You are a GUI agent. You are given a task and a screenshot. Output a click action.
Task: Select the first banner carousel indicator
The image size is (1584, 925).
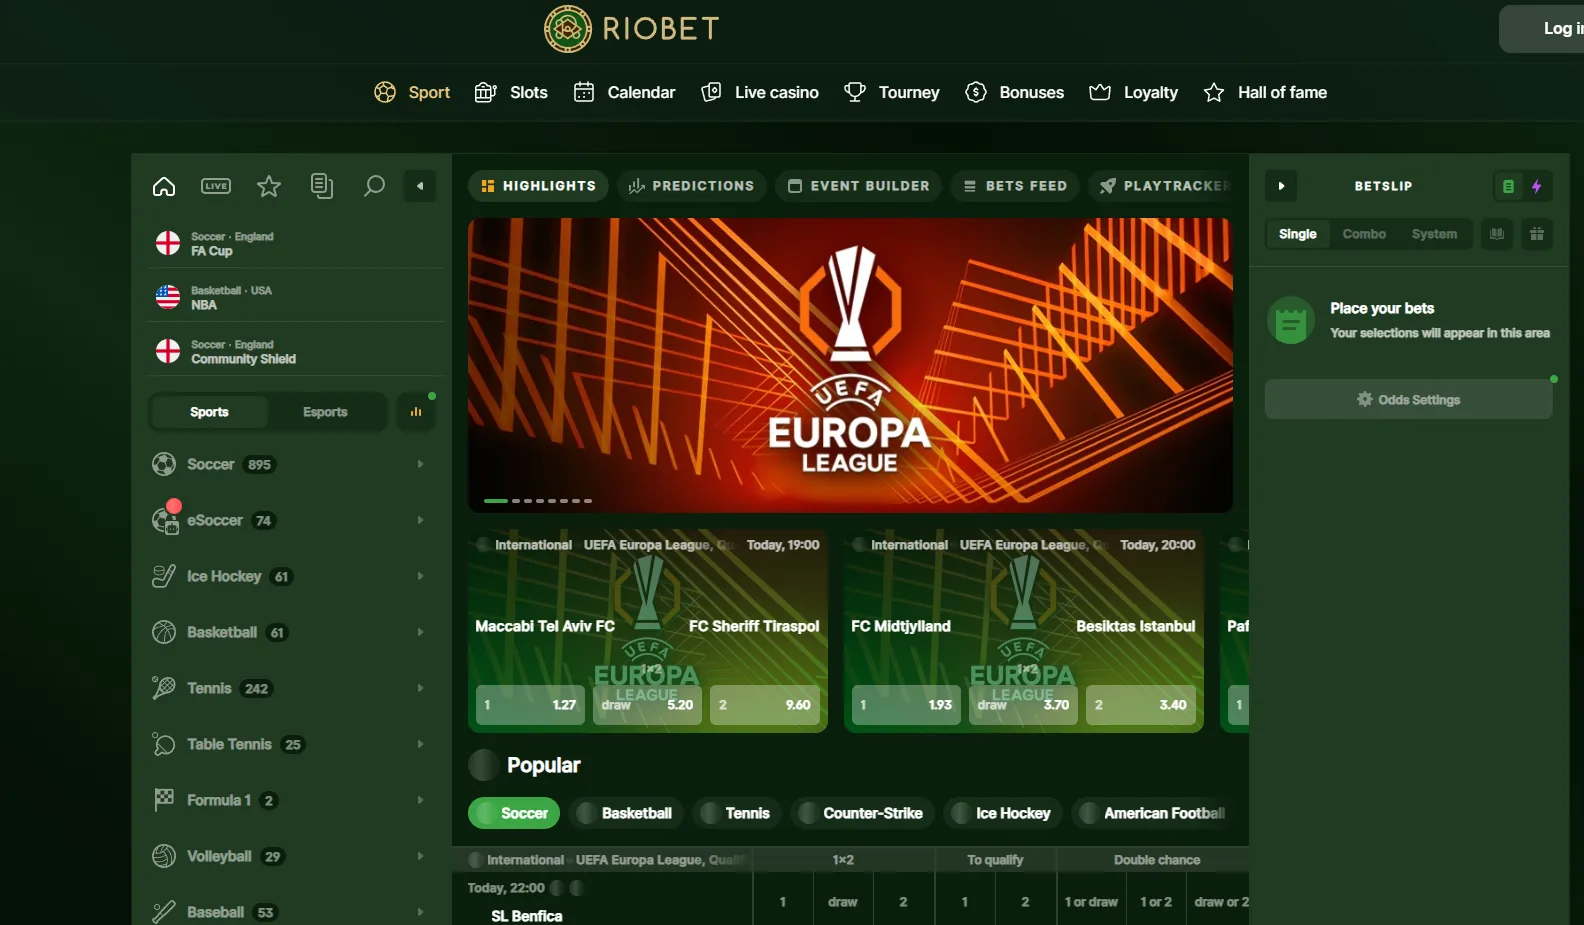tap(496, 500)
